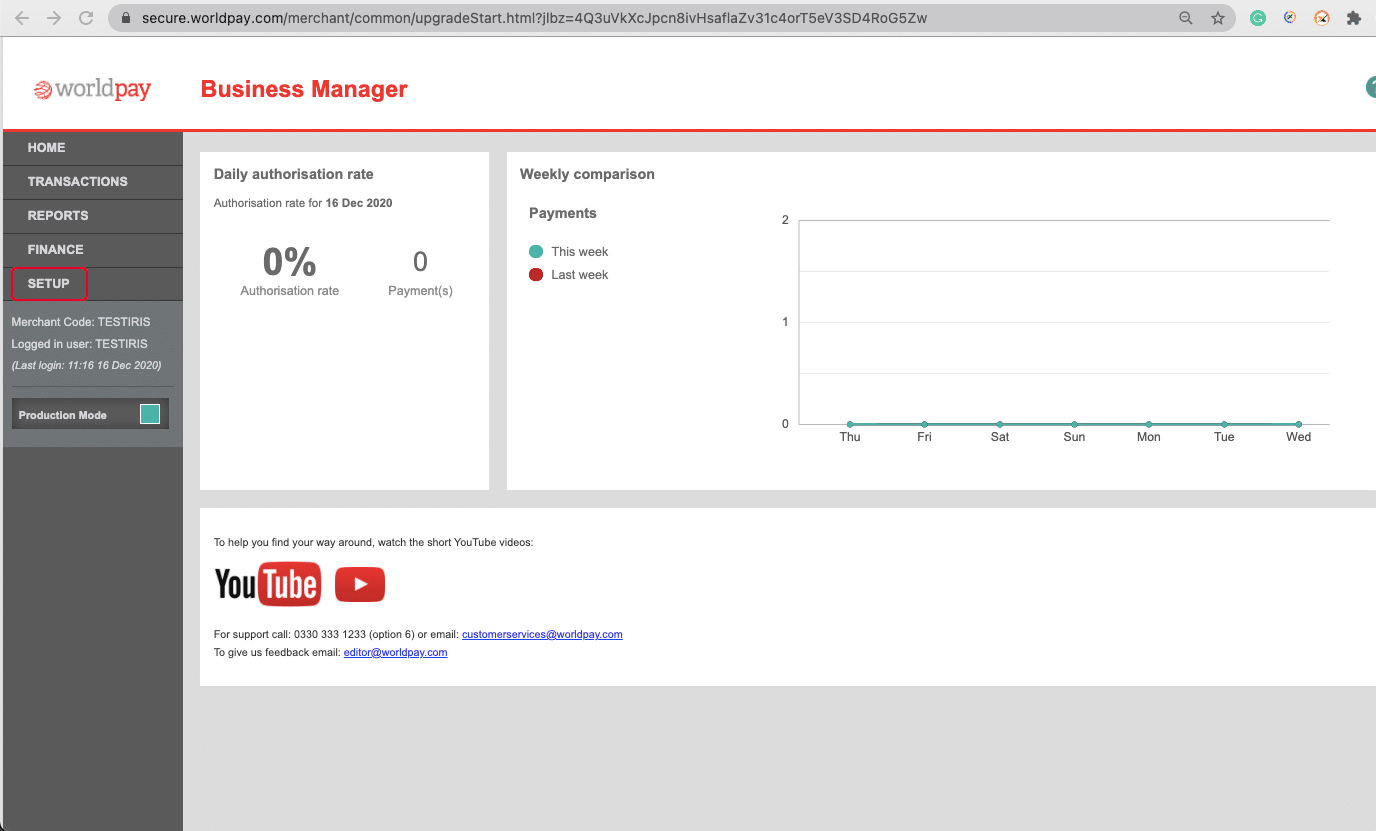Click the zoom magnifier icon in address bar

click(x=1186, y=18)
